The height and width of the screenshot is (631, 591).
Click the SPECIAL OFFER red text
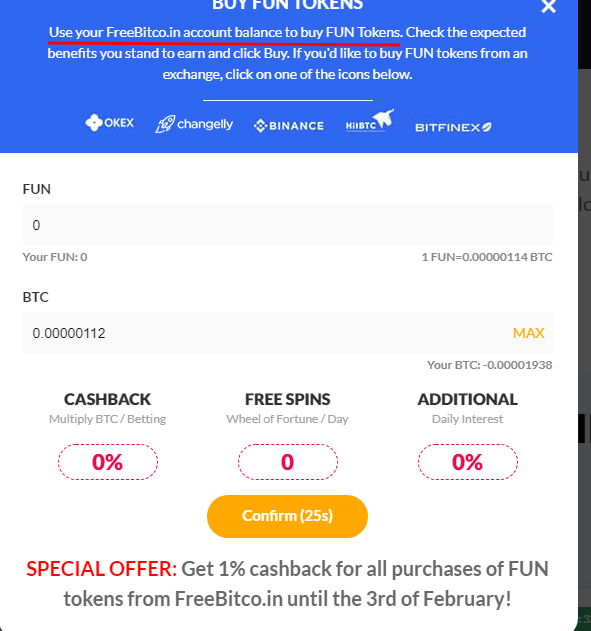point(101,569)
